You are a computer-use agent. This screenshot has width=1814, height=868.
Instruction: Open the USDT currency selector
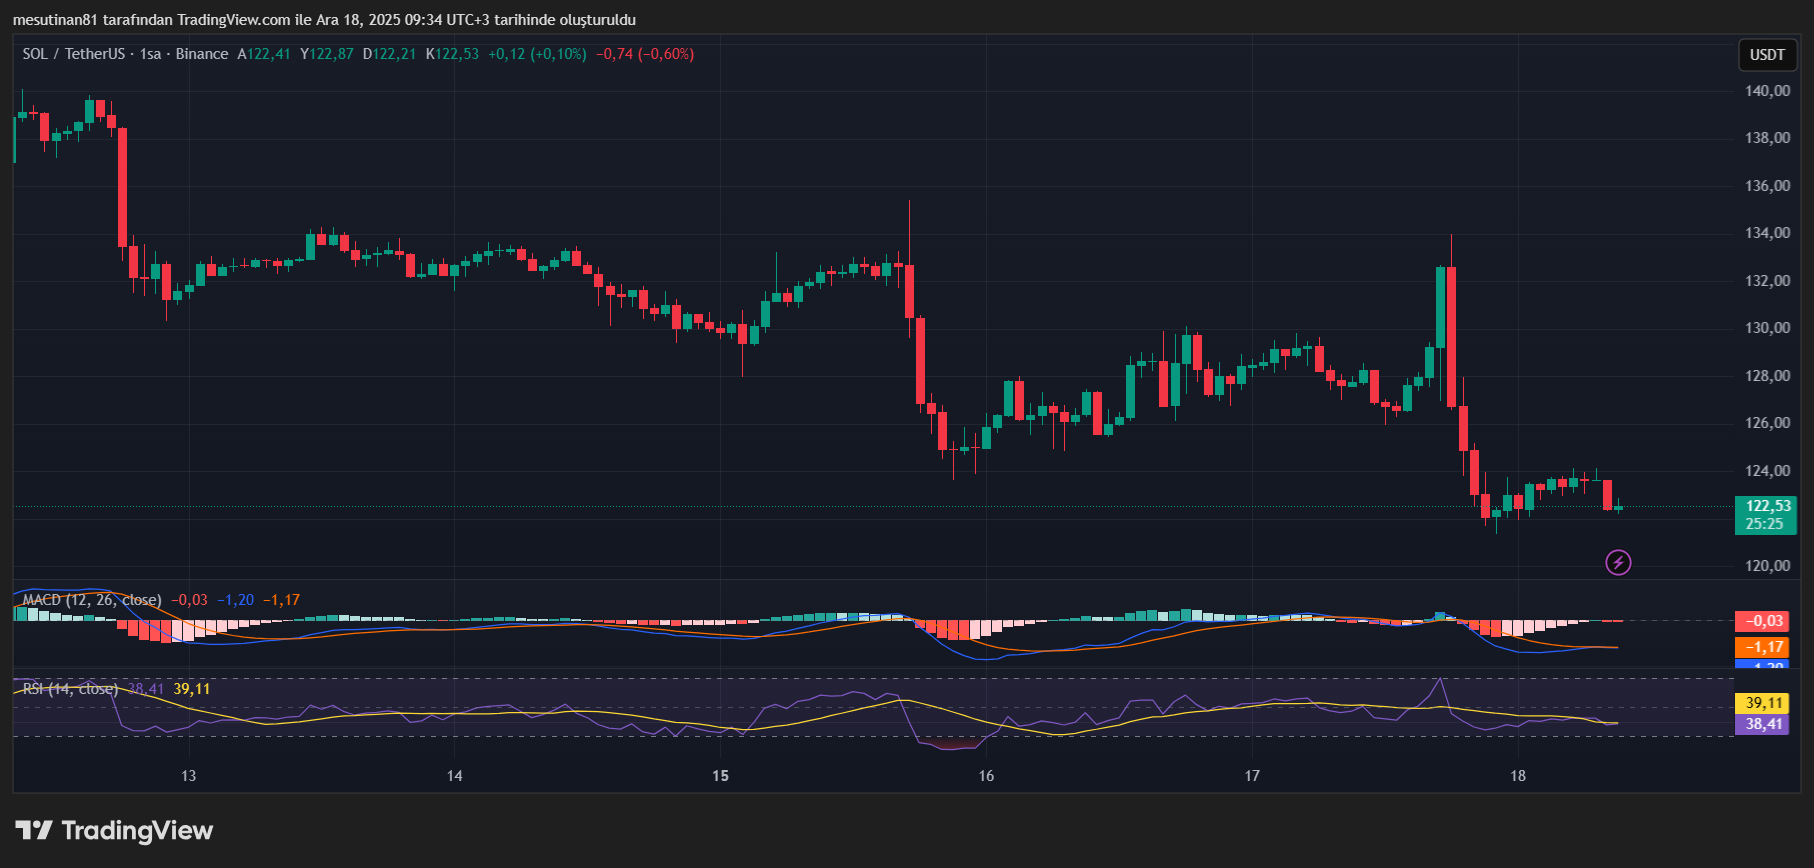pyautogui.click(x=1766, y=55)
